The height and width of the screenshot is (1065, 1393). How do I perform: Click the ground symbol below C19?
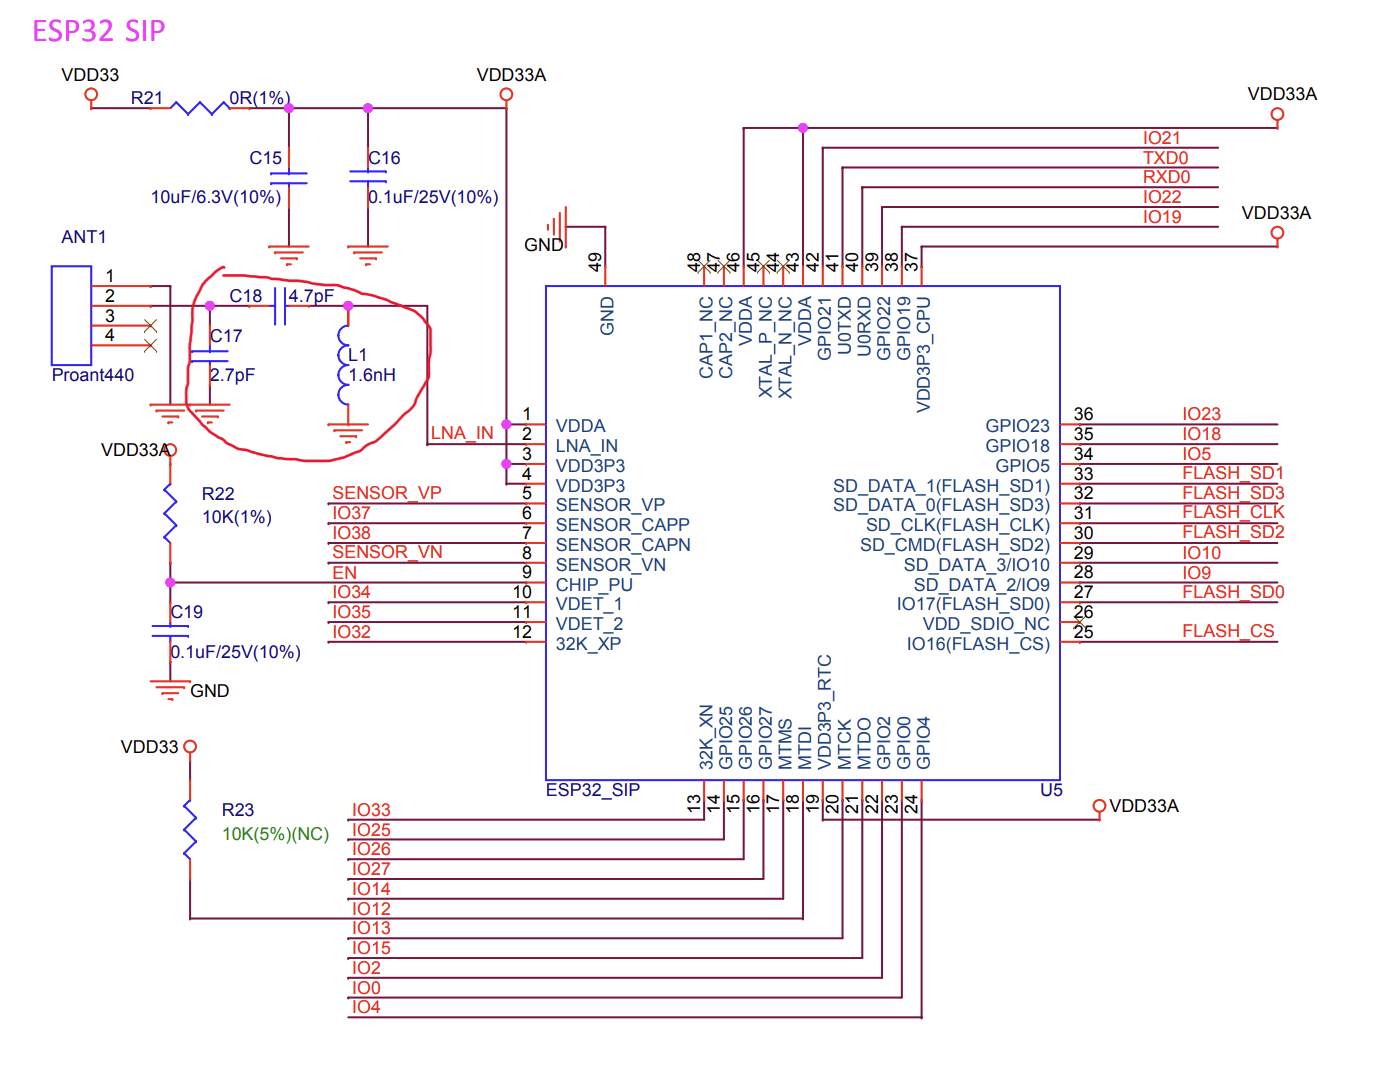pos(170,690)
